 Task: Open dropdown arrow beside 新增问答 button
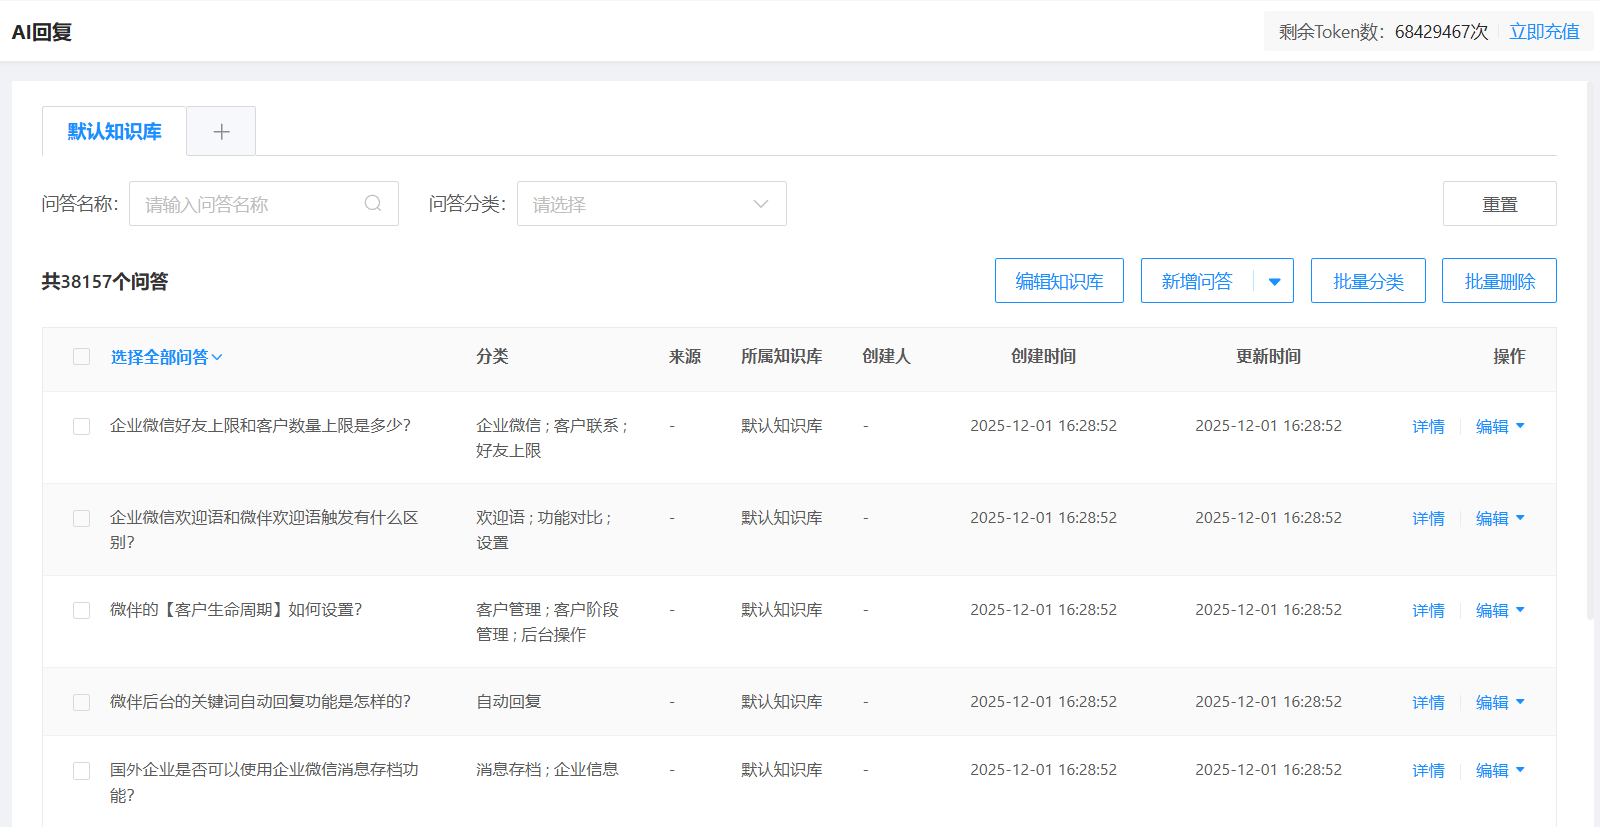[x=1274, y=282]
